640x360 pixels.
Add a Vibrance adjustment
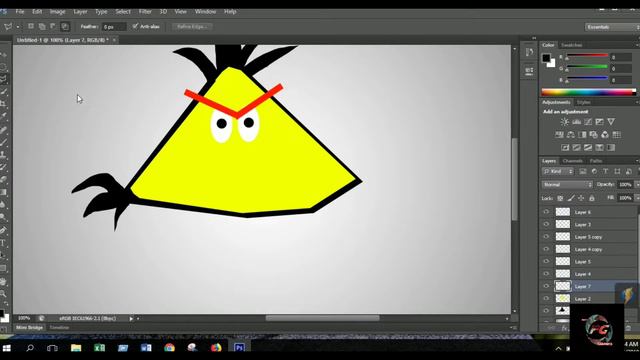click(611, 122)
